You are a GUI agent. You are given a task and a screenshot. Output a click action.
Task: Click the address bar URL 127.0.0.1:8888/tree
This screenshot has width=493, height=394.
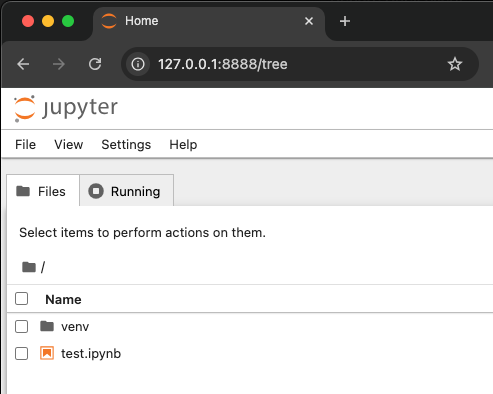click(223, 64)
